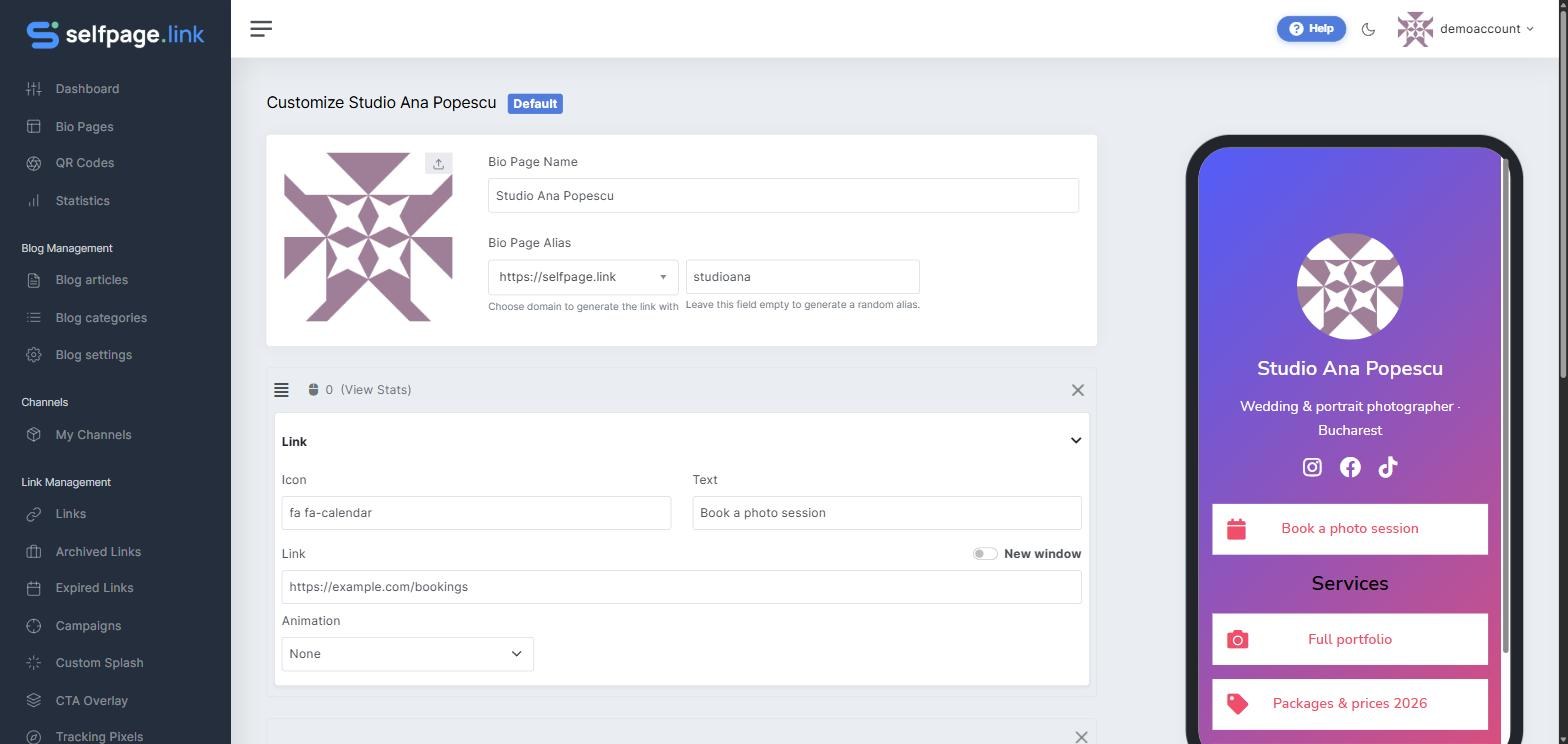Click the Icon field fa fa-calendar
Viewport: 1568px width, 744px height.
click(x=476, y=513)
